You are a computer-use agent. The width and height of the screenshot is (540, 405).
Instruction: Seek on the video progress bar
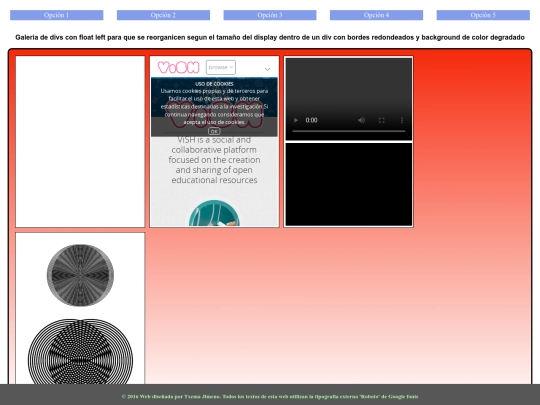pos(349,131)
